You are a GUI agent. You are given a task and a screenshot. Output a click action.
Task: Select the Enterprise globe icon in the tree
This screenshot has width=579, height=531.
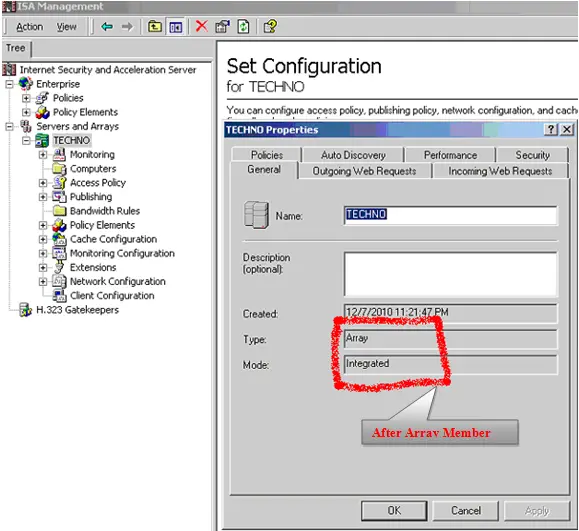(25, 84)
